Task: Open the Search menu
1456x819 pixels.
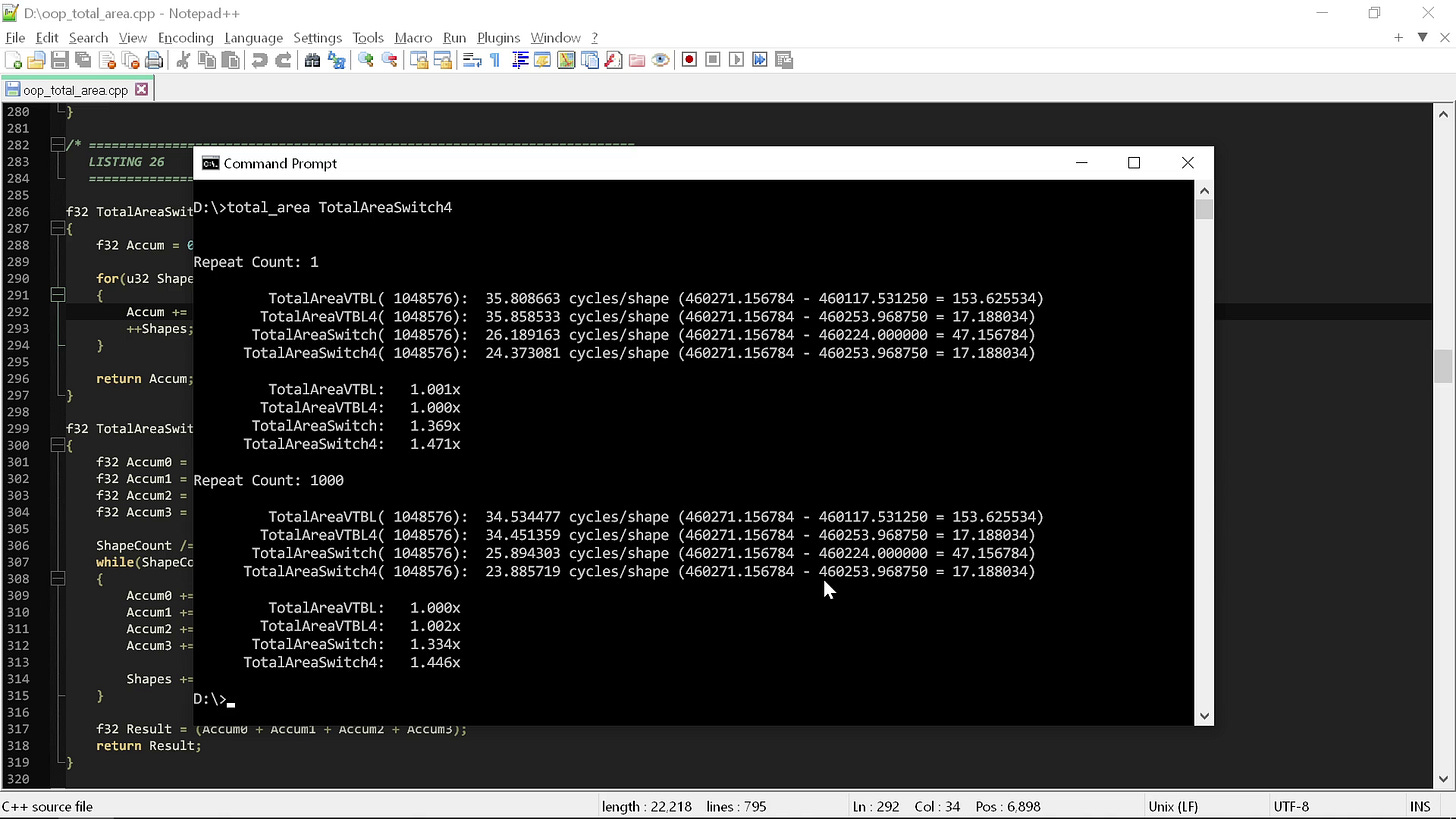Action: 88,37
